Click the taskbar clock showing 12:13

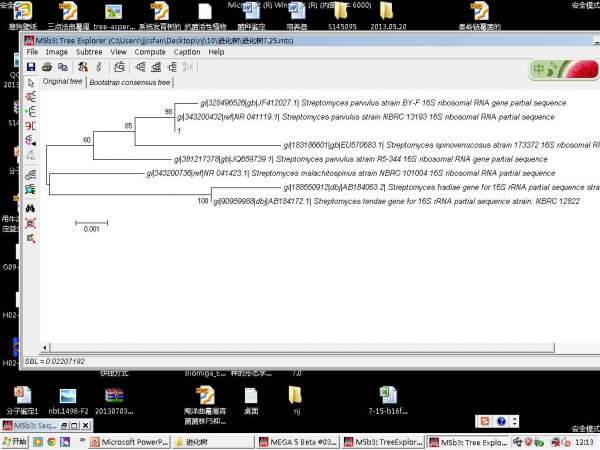click(x=584, y=442)
